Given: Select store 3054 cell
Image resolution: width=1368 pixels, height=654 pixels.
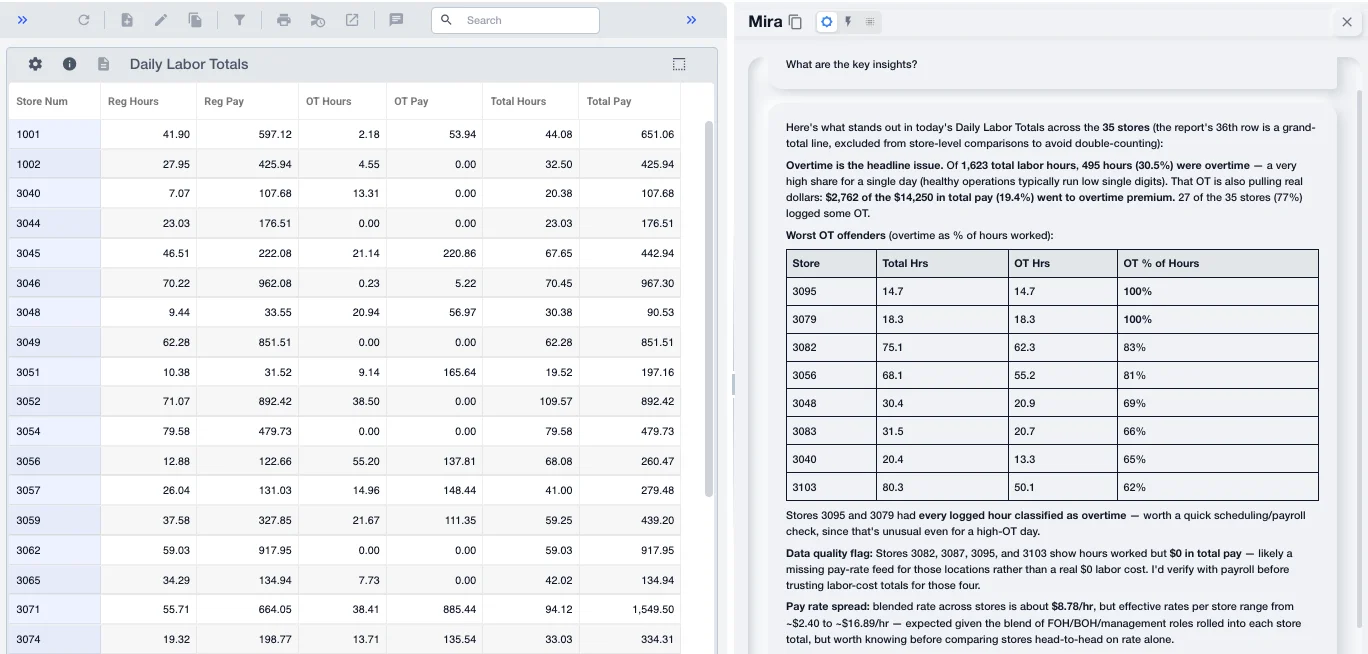Looking at the screenshot, I should click(x=55, y=431).
